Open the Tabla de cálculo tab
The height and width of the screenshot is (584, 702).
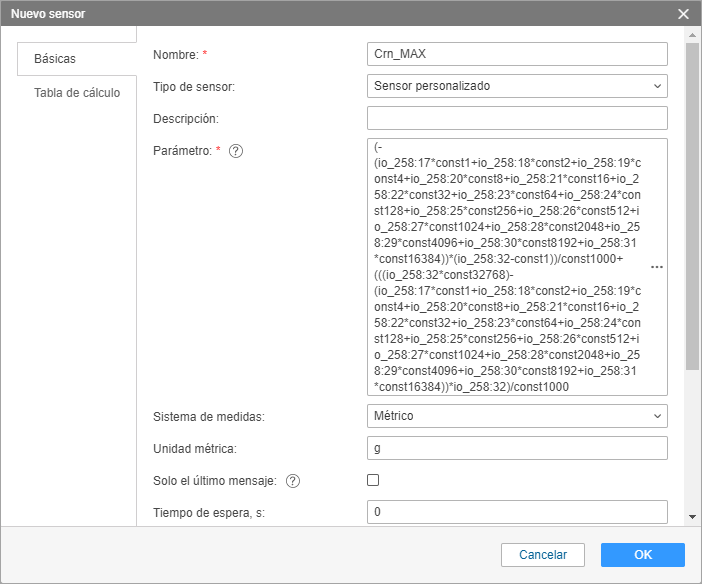(77, 93)
